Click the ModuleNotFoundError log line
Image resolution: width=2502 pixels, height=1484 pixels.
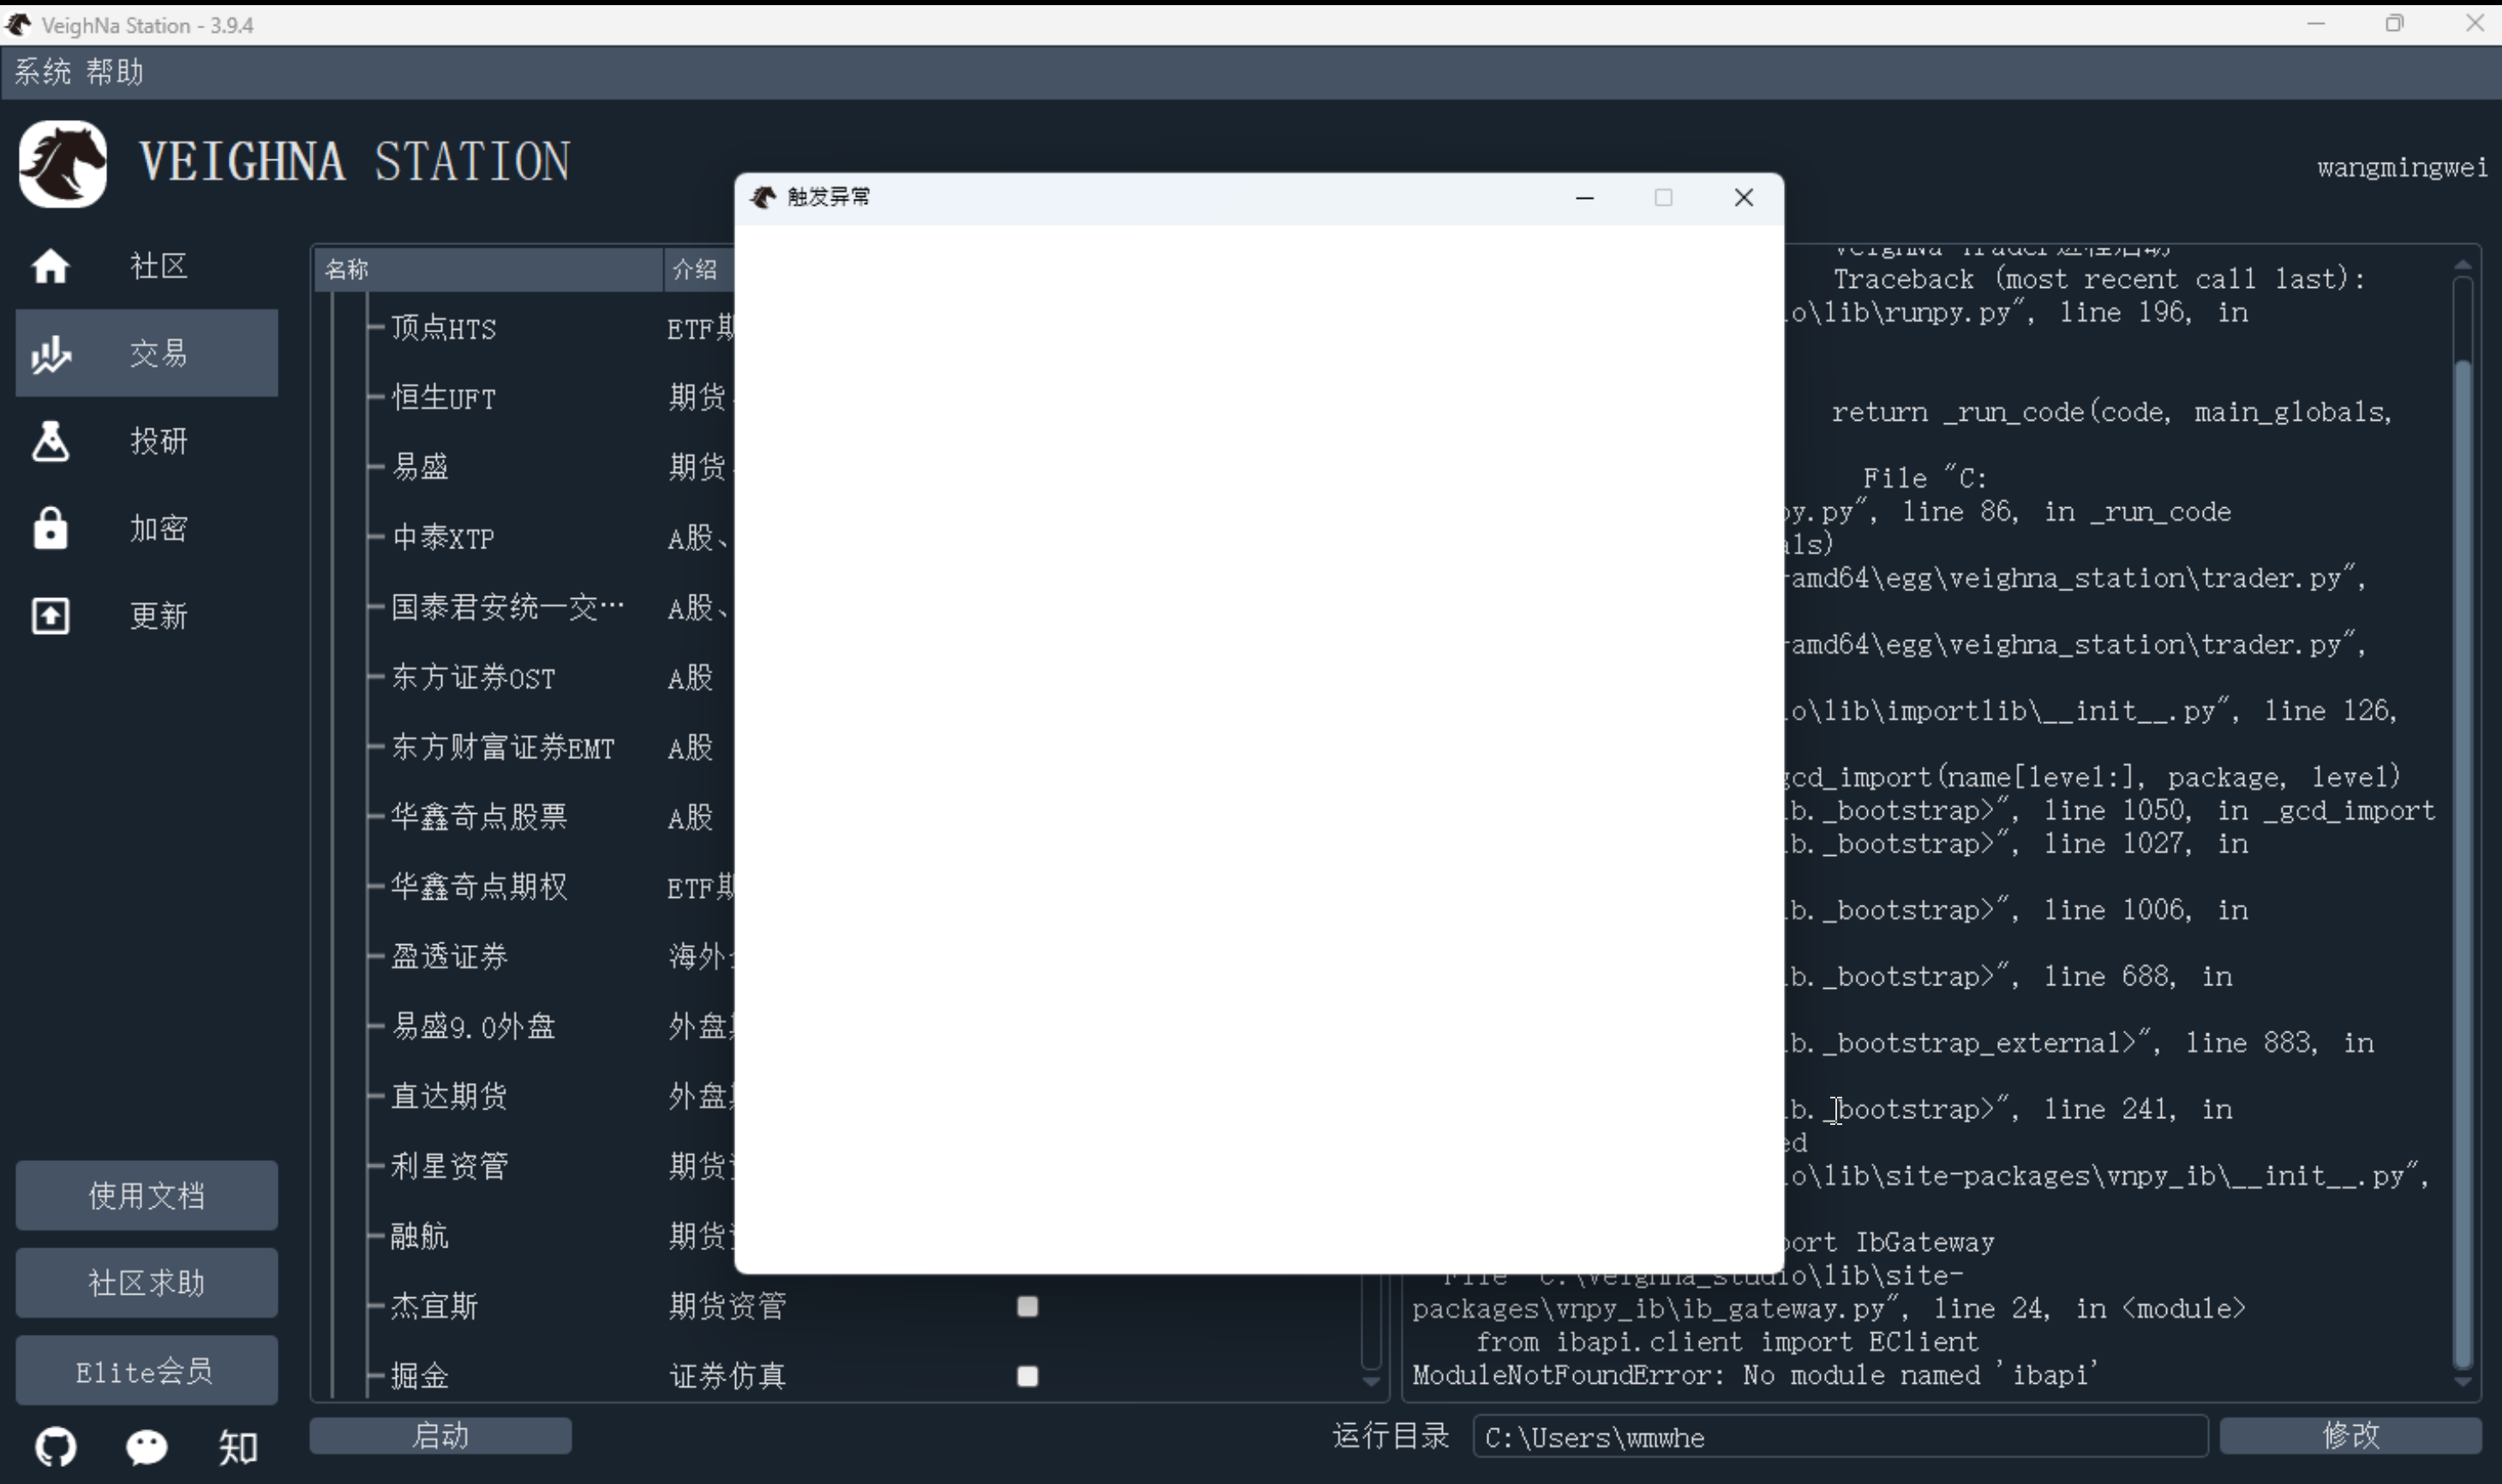(x=1755, y=1376)
